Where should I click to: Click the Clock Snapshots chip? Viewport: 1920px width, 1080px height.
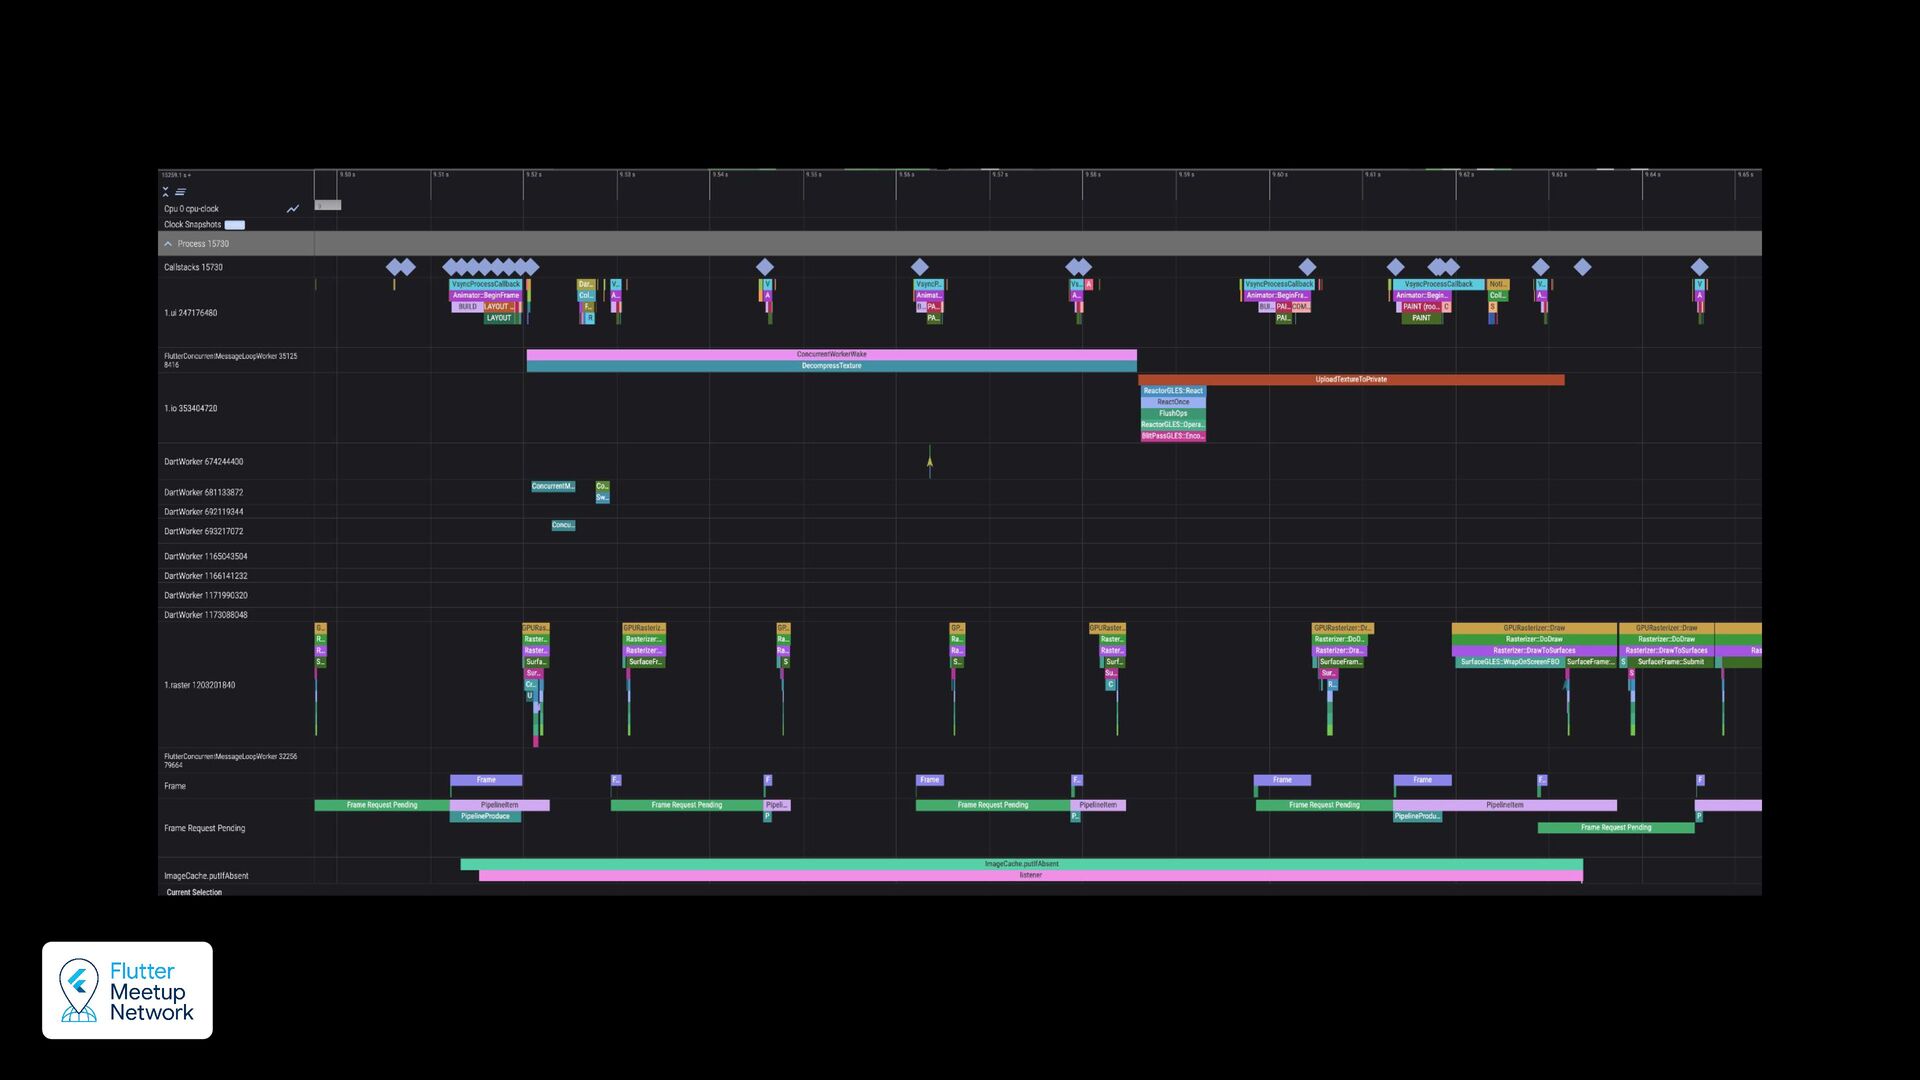(x=234, y=225)
